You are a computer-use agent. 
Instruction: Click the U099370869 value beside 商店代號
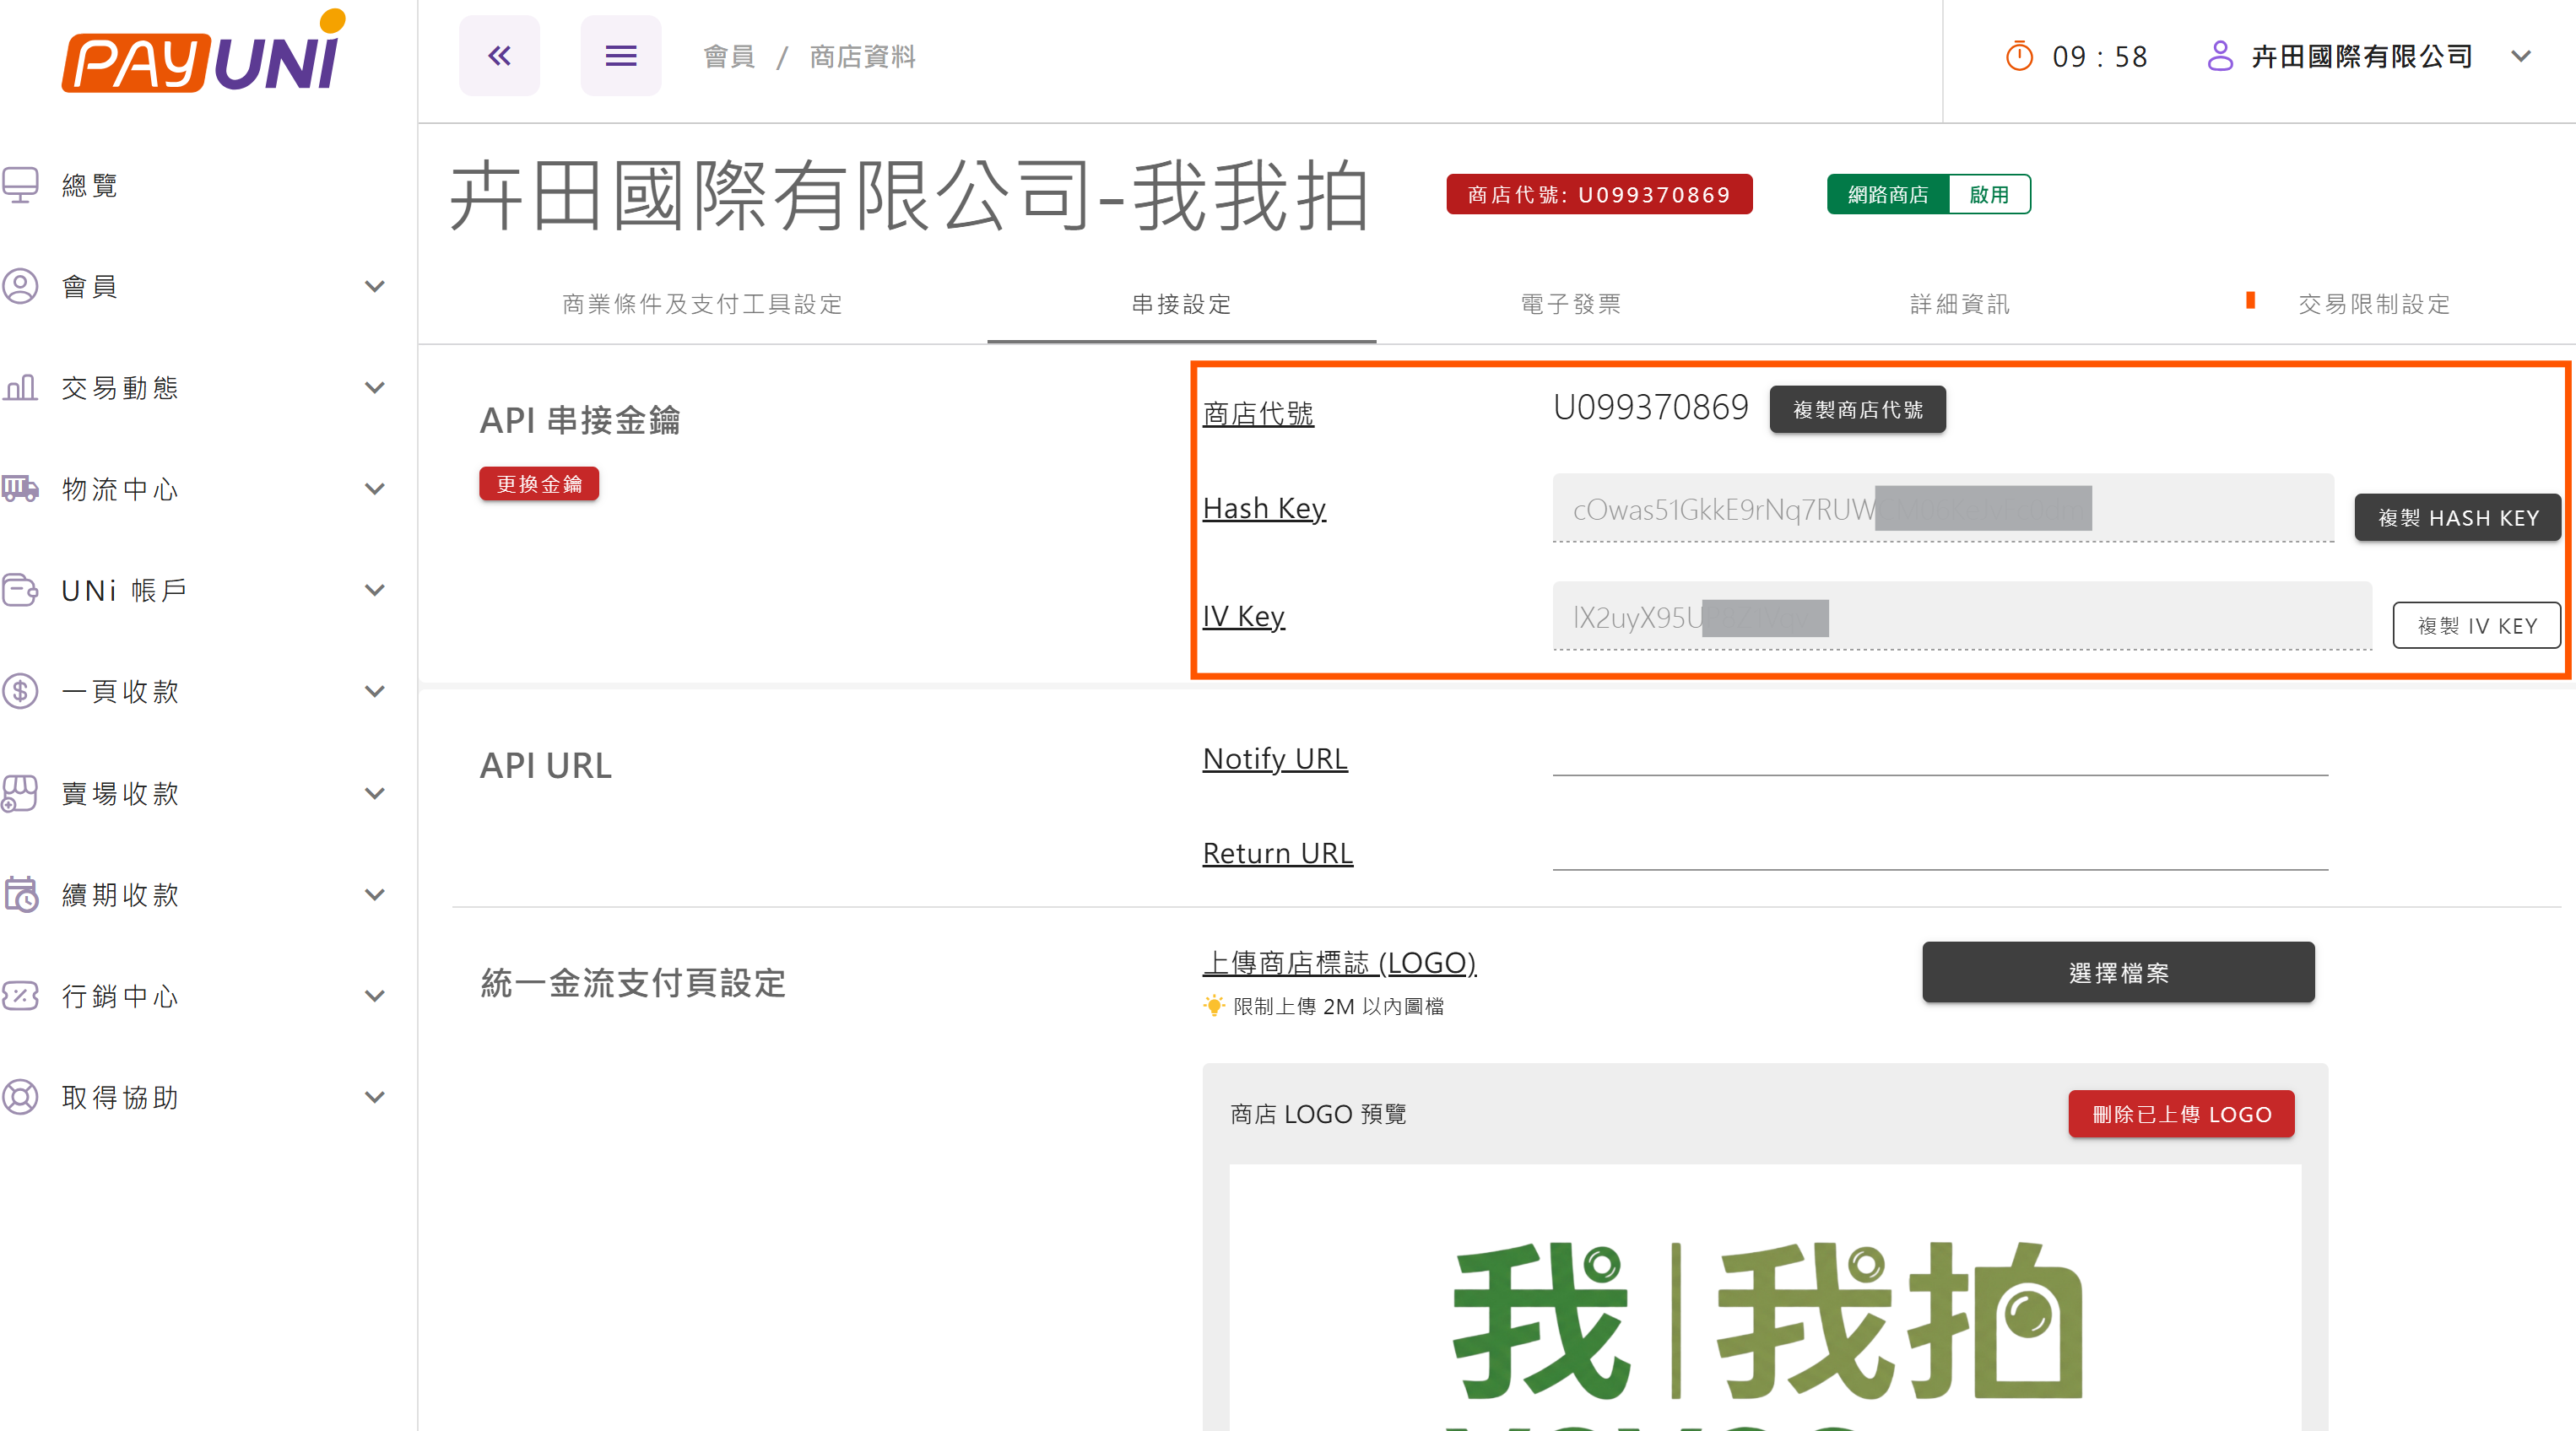[x=1650, y=407]
